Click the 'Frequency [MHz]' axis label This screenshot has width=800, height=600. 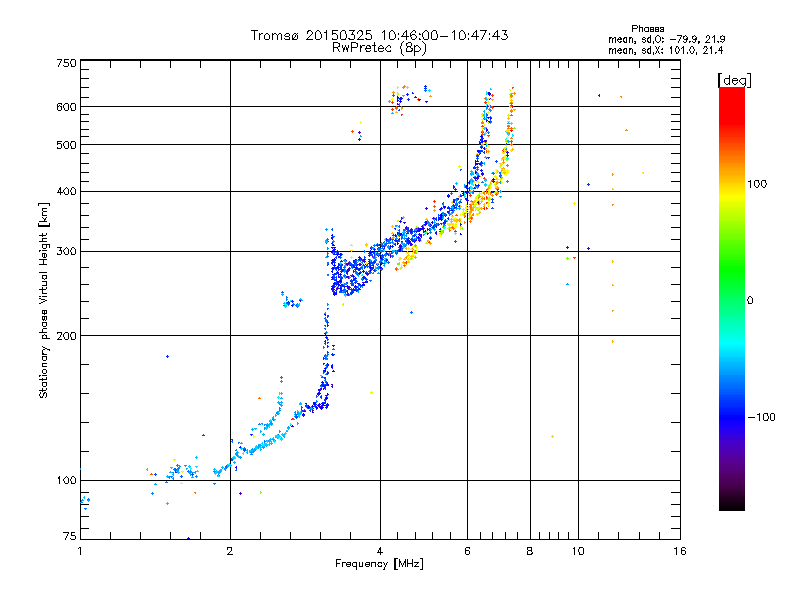(379, 564)
